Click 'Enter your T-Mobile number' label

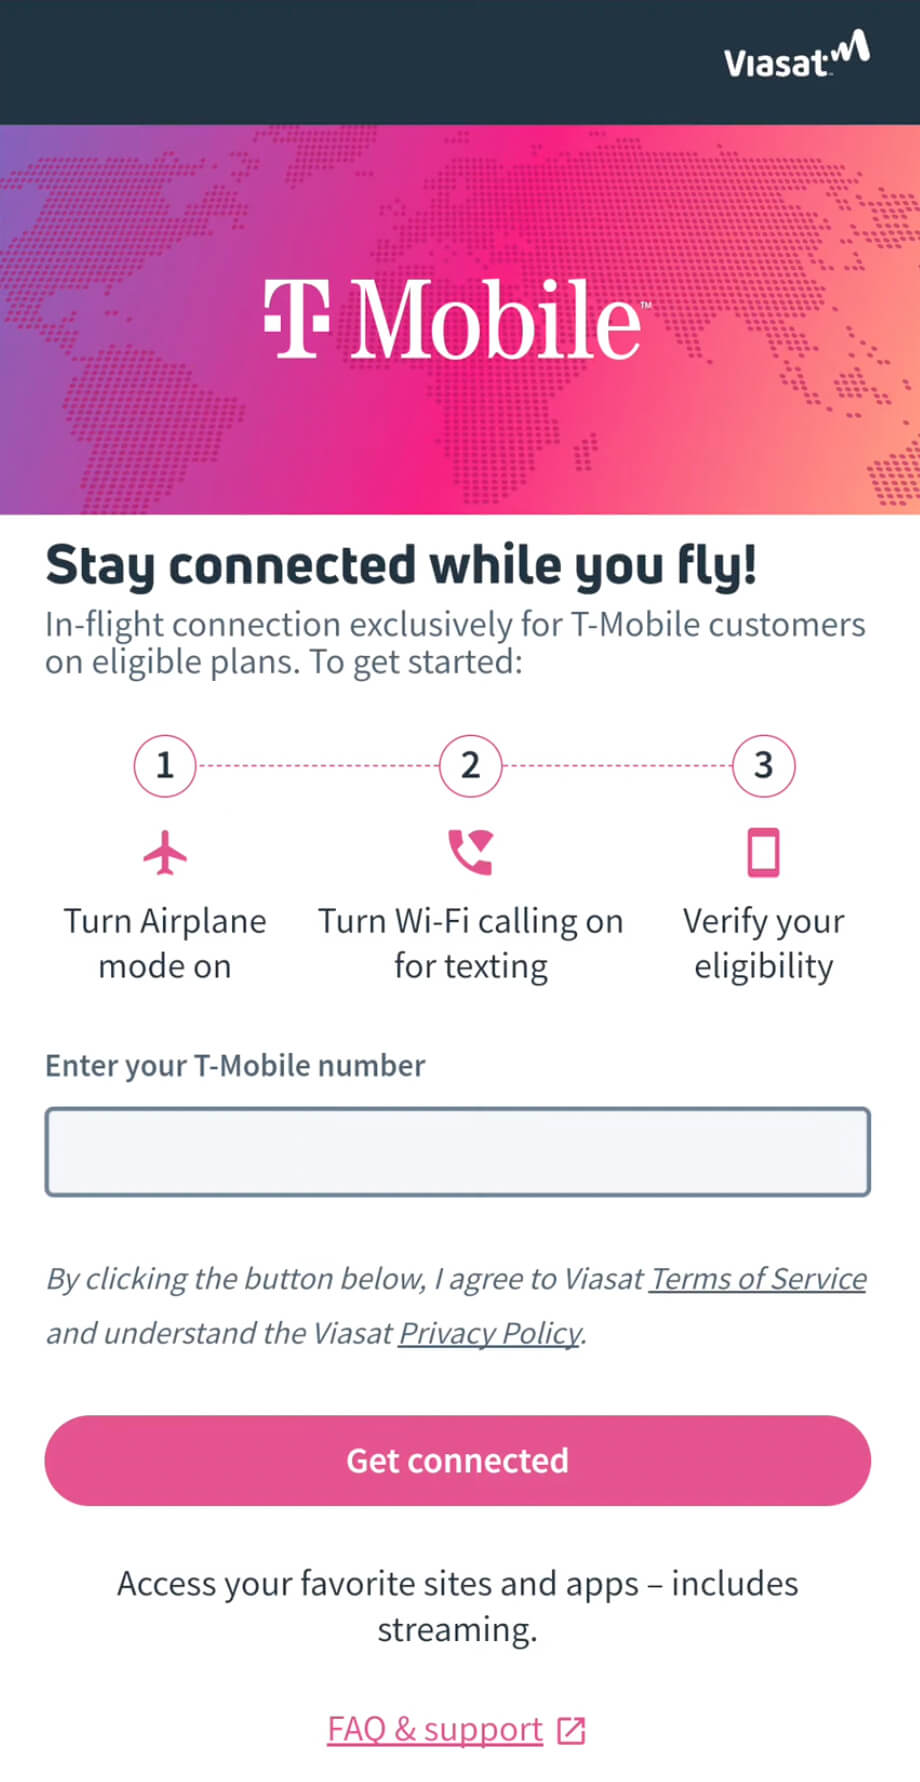(235, 1066)
